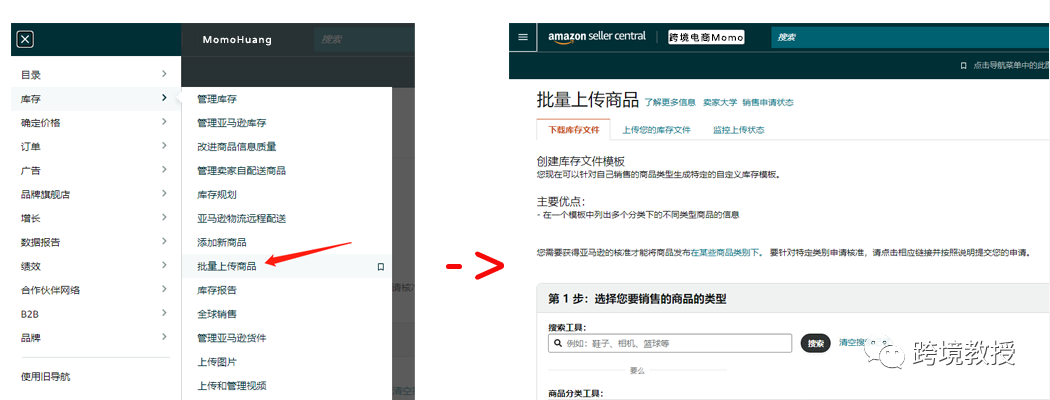Click the bookmark icon beside 批量上传商品

380,267
